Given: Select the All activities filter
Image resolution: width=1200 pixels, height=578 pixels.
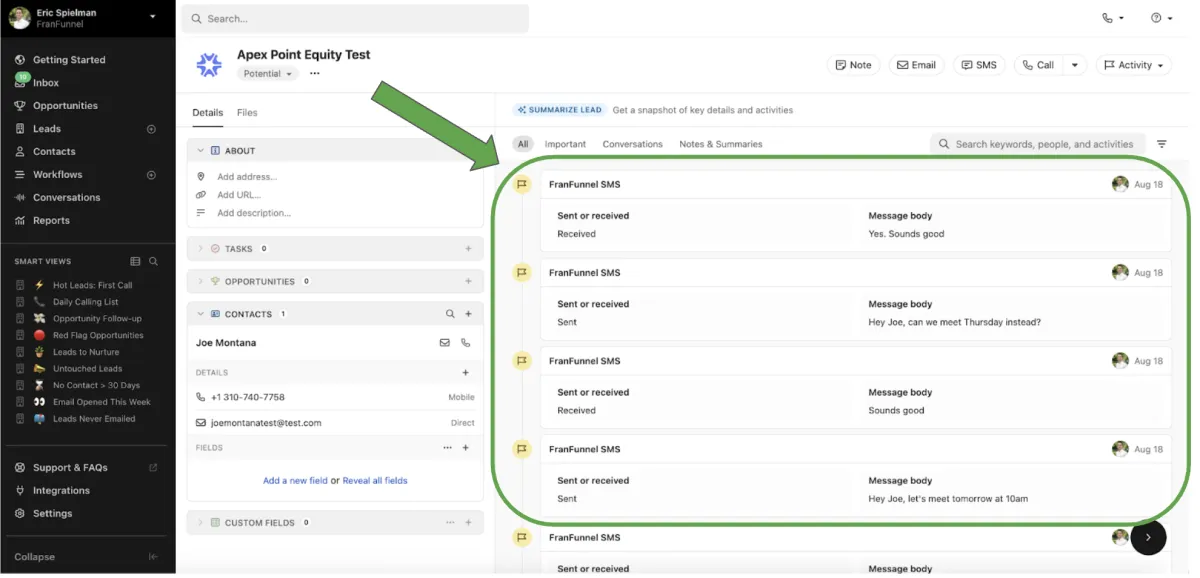Looking at the screenshot, I should point(522,143).
